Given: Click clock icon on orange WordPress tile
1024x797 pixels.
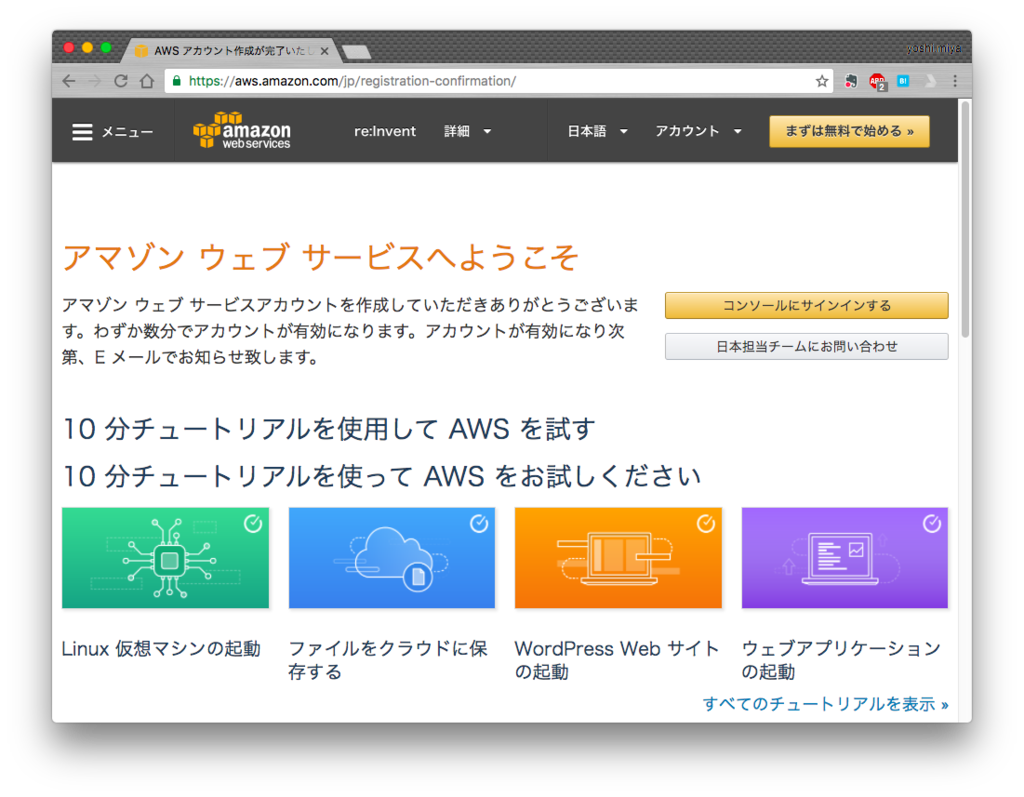Looking at the screenshot, I should click(x=705, y=523).
